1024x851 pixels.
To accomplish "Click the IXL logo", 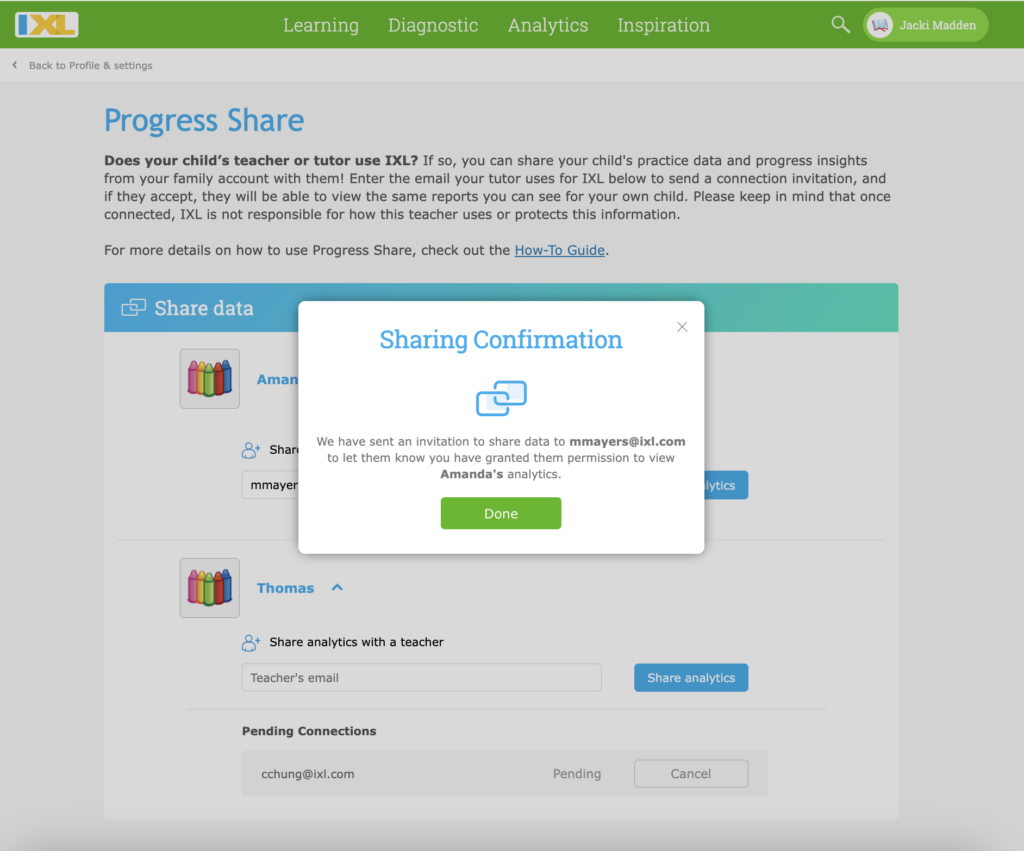I will coord(46,25).
